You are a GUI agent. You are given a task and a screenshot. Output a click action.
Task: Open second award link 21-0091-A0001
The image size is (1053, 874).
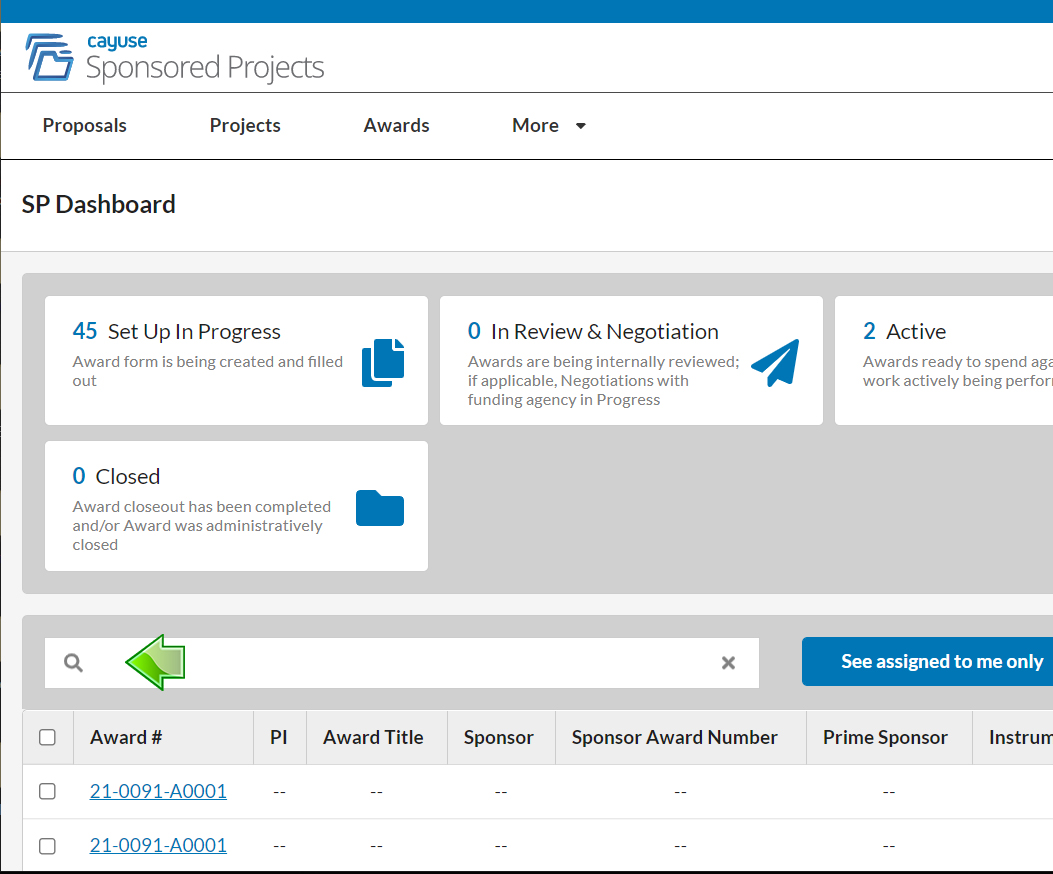coord(158,845)
